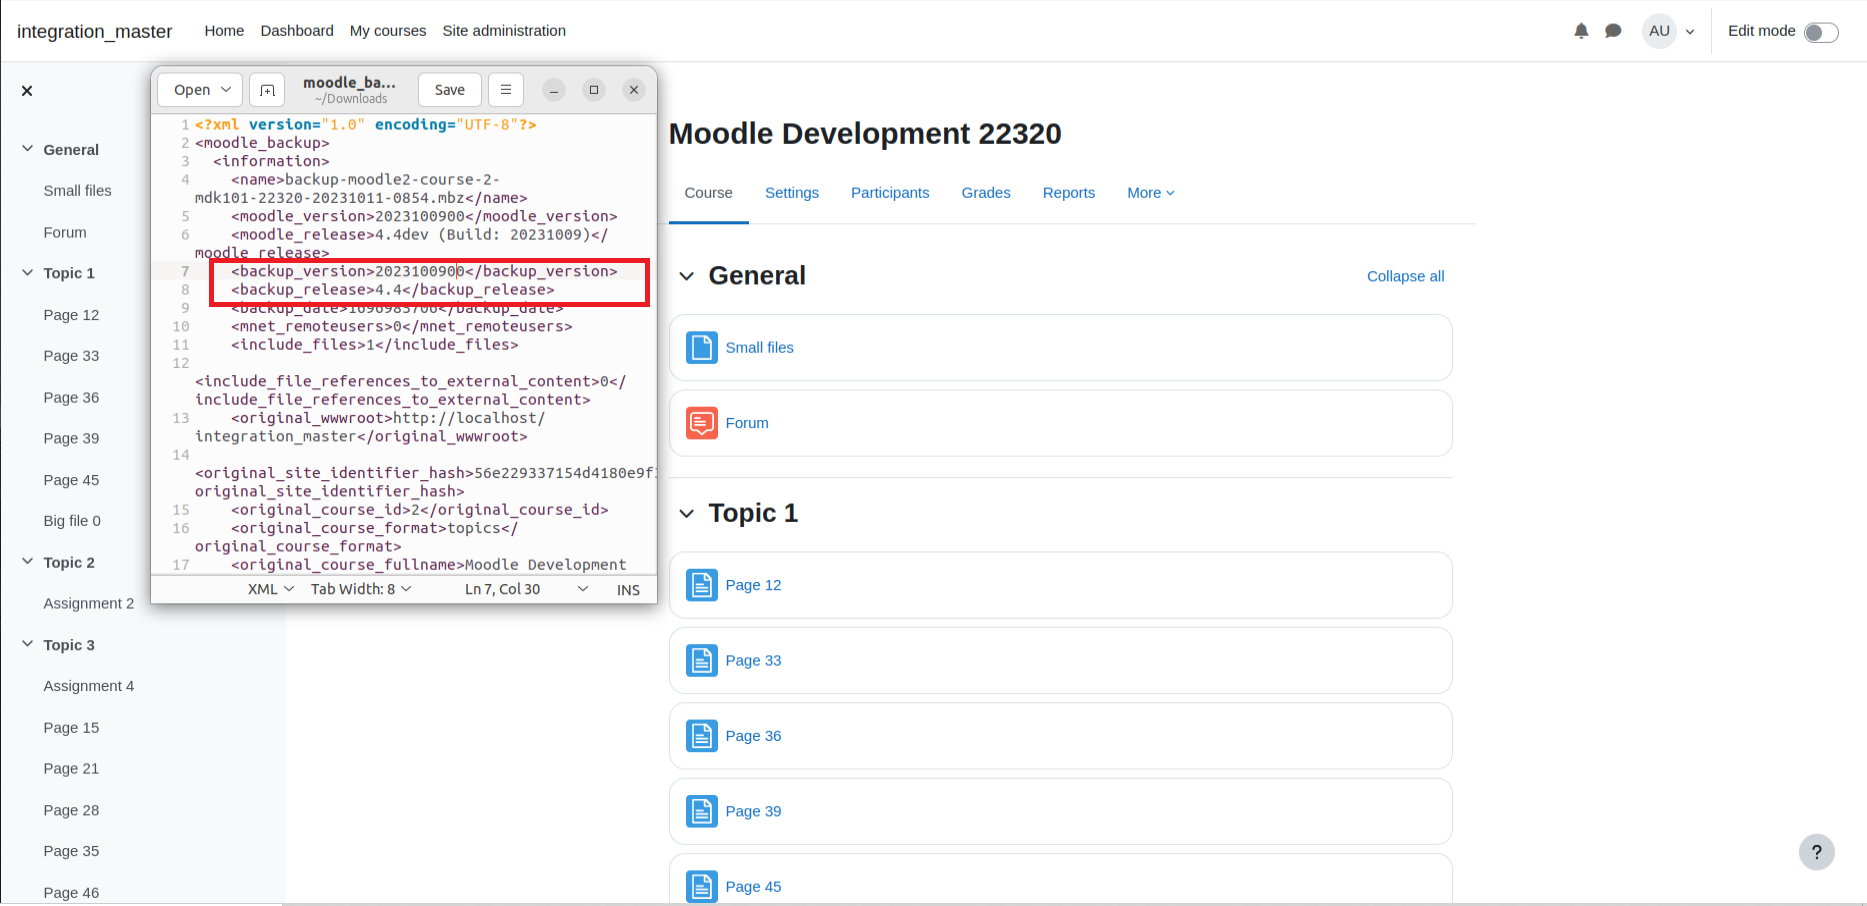Open the text editor hamburger menu
This screenshot has width=1867, height=906.
tap(506, 90)
